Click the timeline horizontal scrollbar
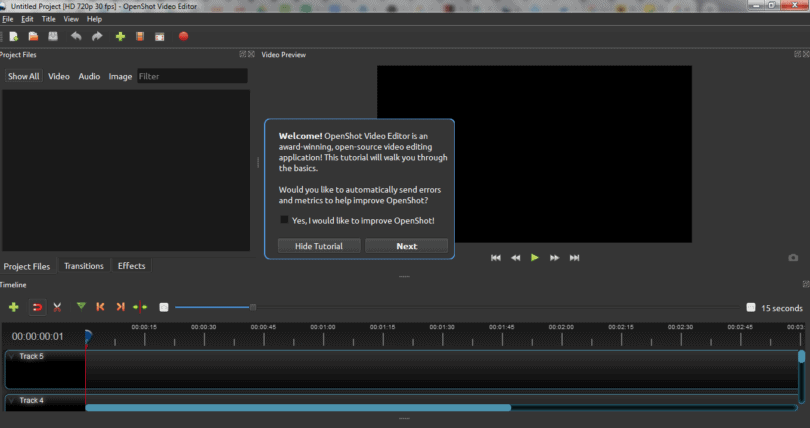The image size is (810, 428). pos(298,408)
